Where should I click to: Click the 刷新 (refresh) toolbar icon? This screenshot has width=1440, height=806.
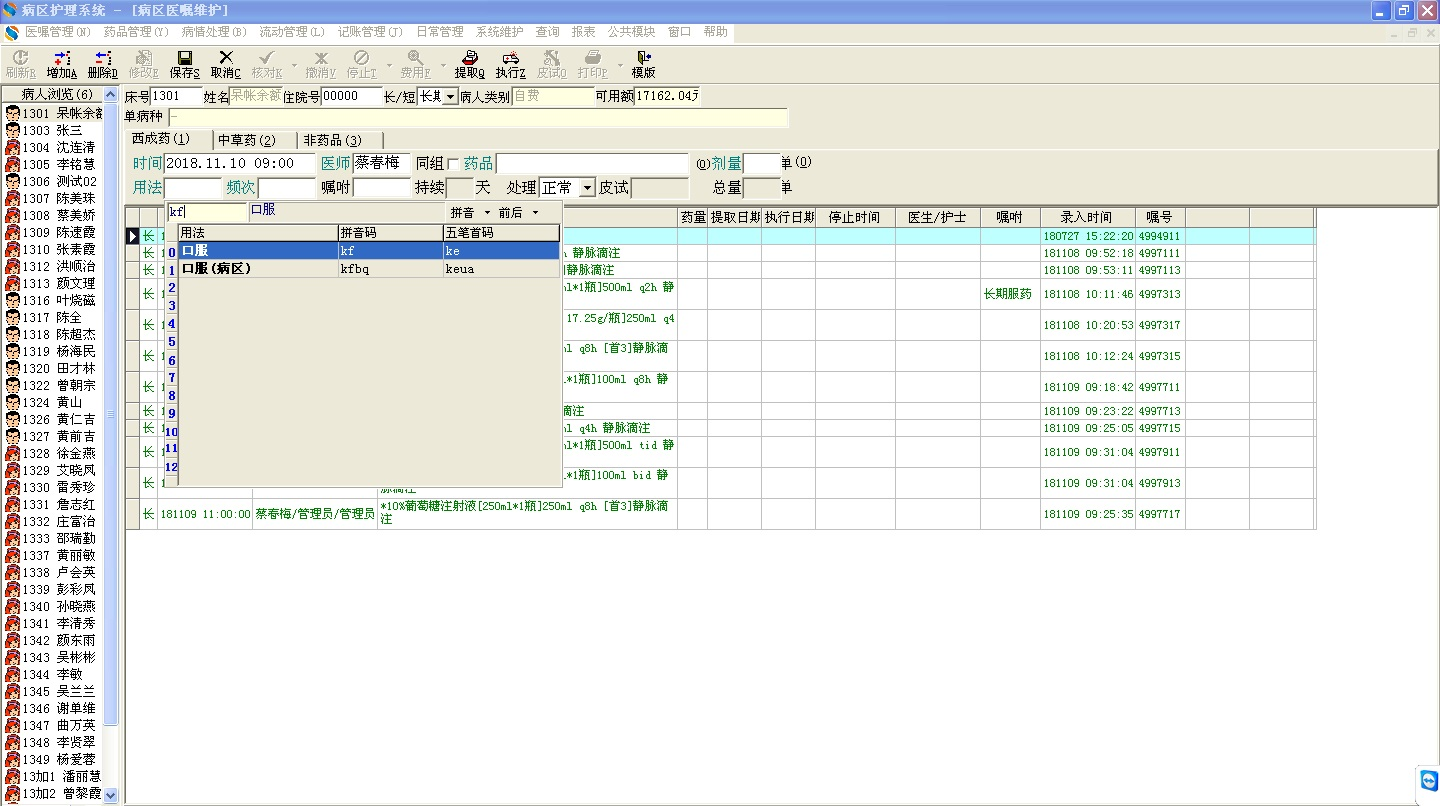21,64
